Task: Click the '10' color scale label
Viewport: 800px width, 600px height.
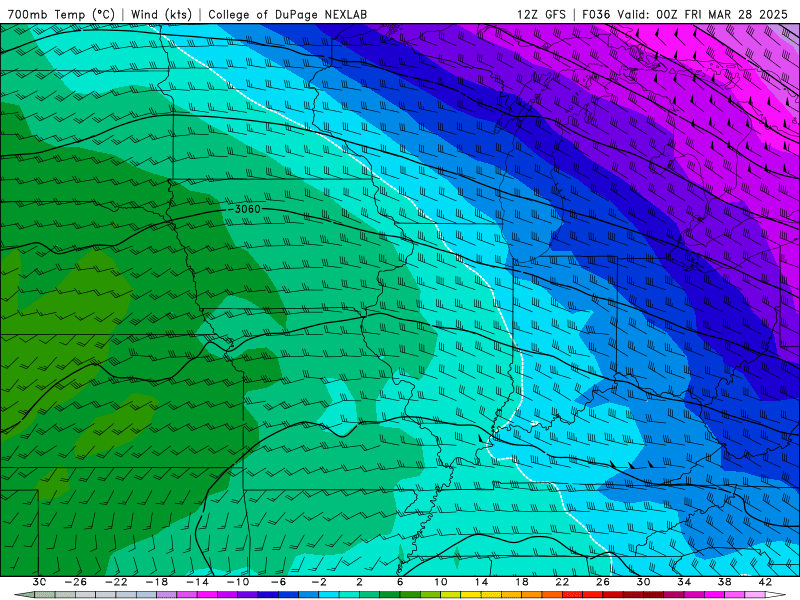Action: (441, 582)
